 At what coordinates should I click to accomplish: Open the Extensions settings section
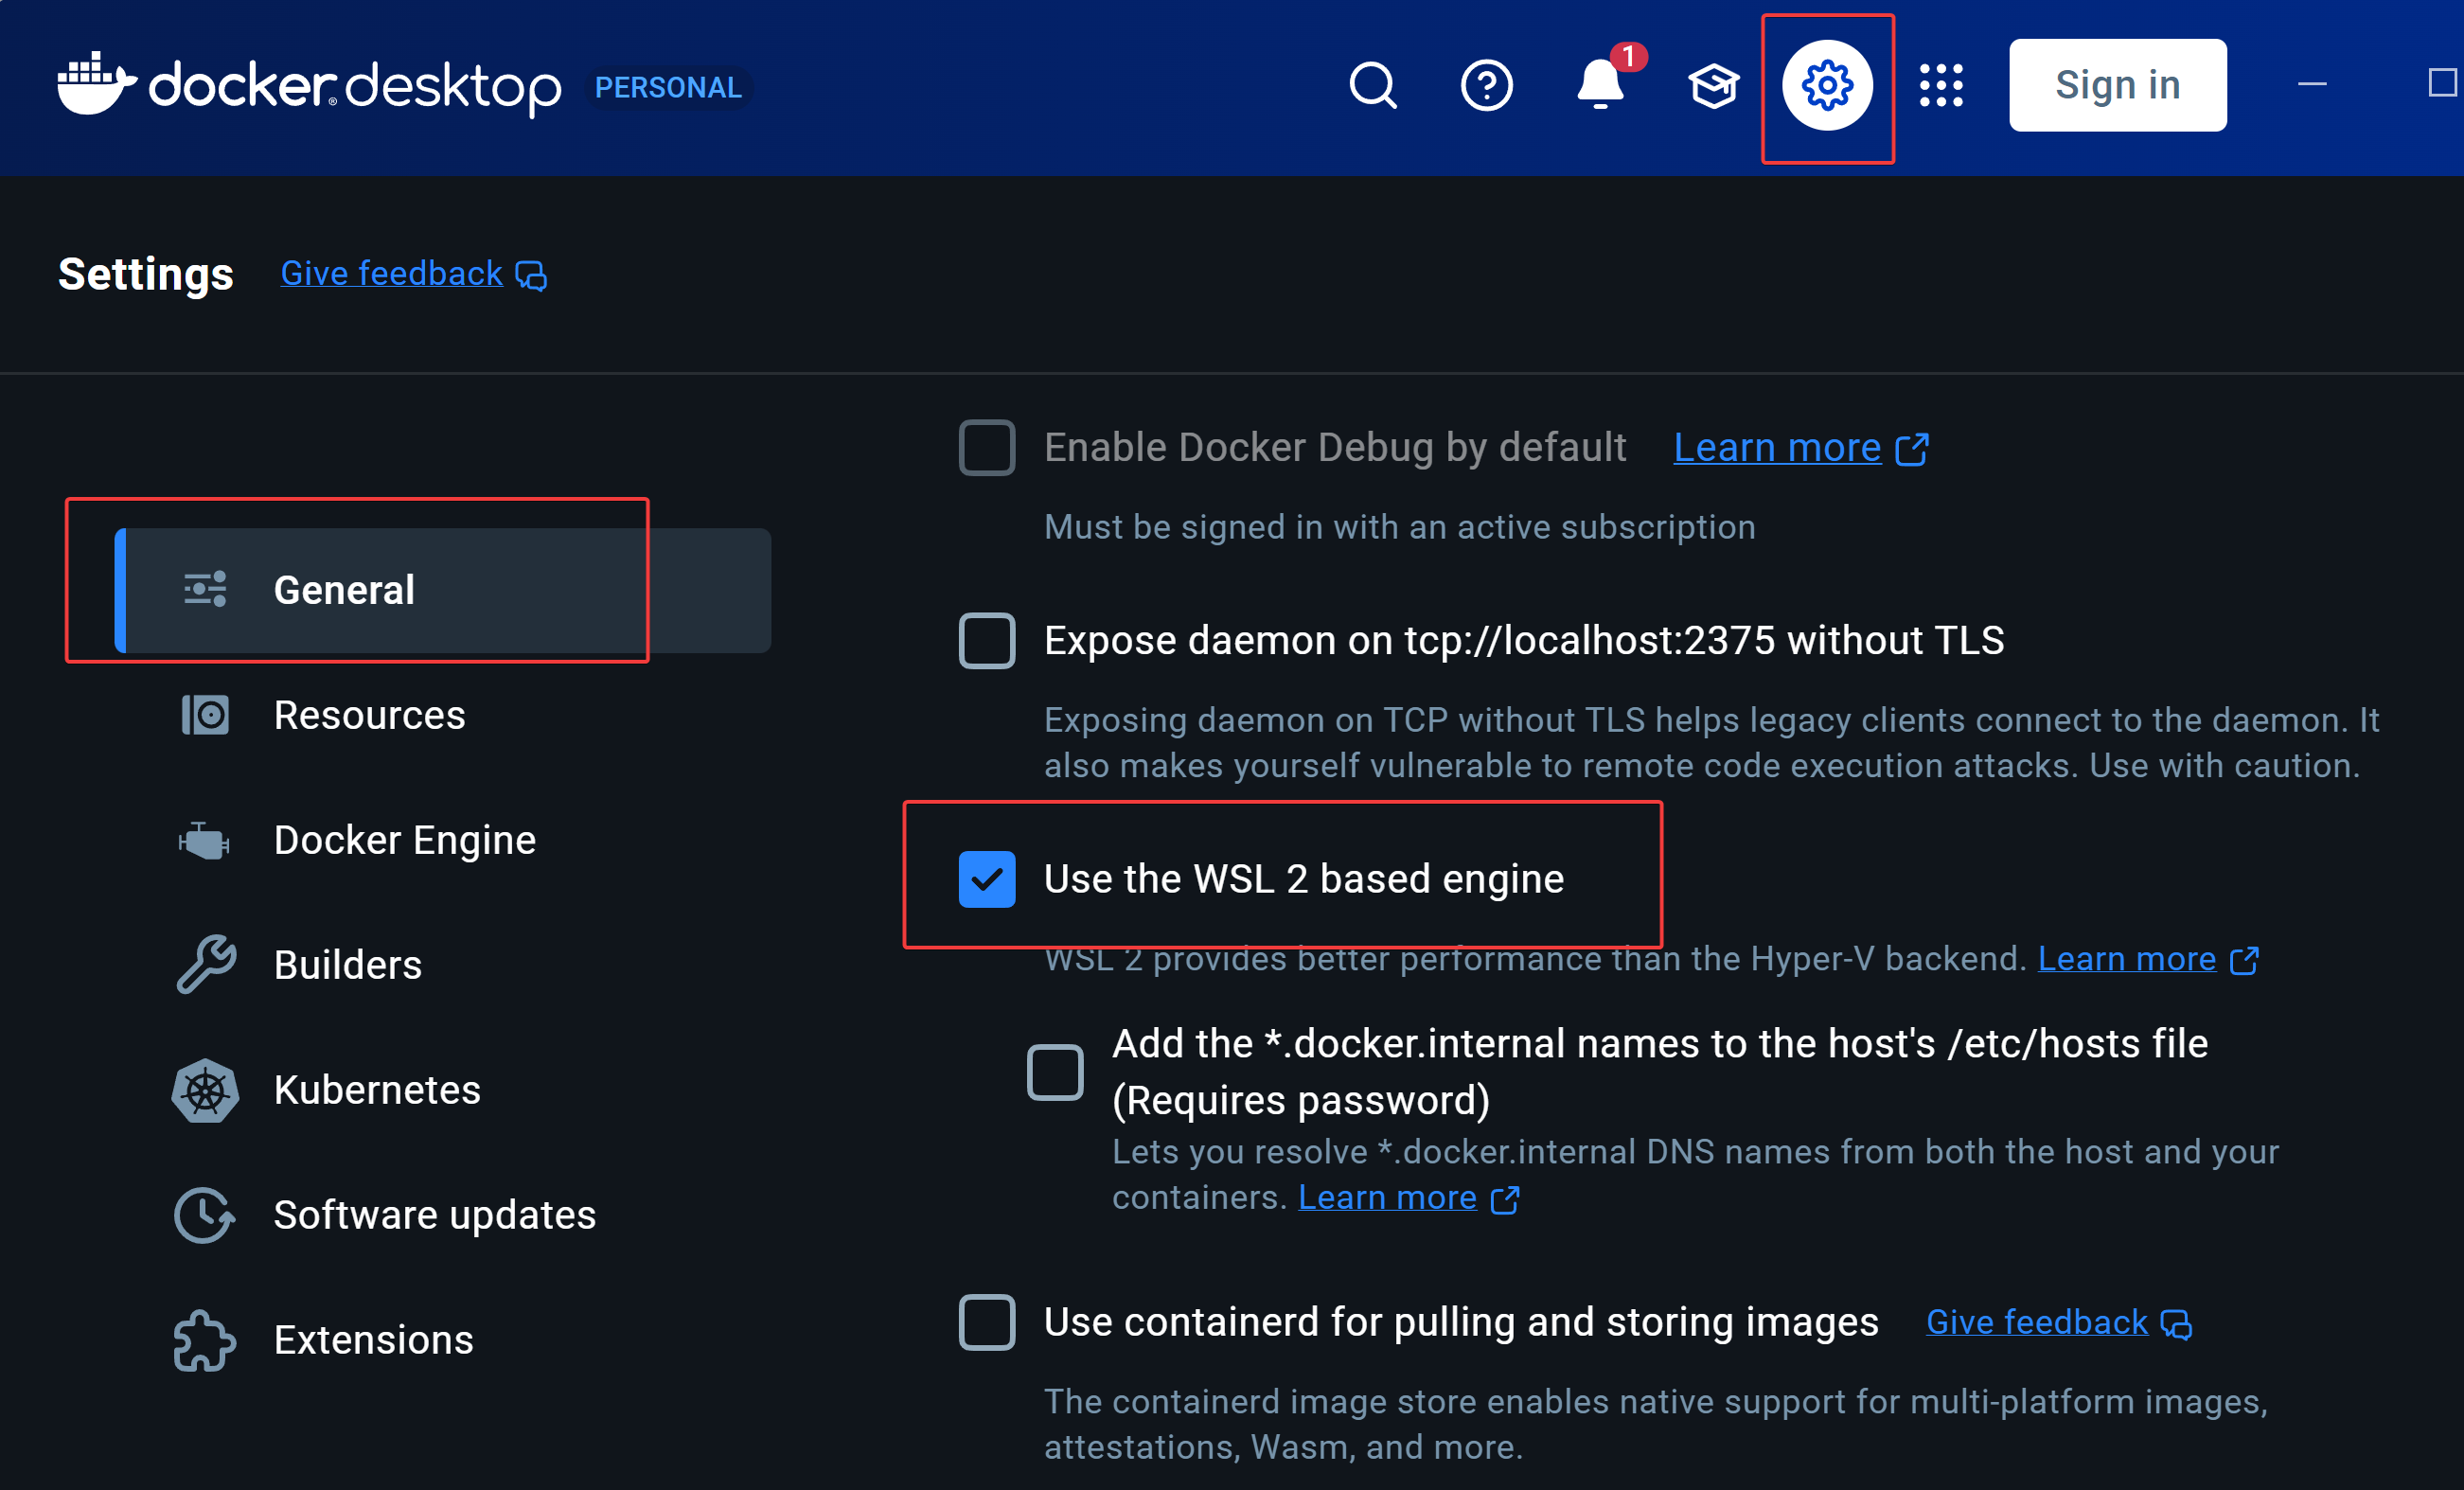point(443,1340)
